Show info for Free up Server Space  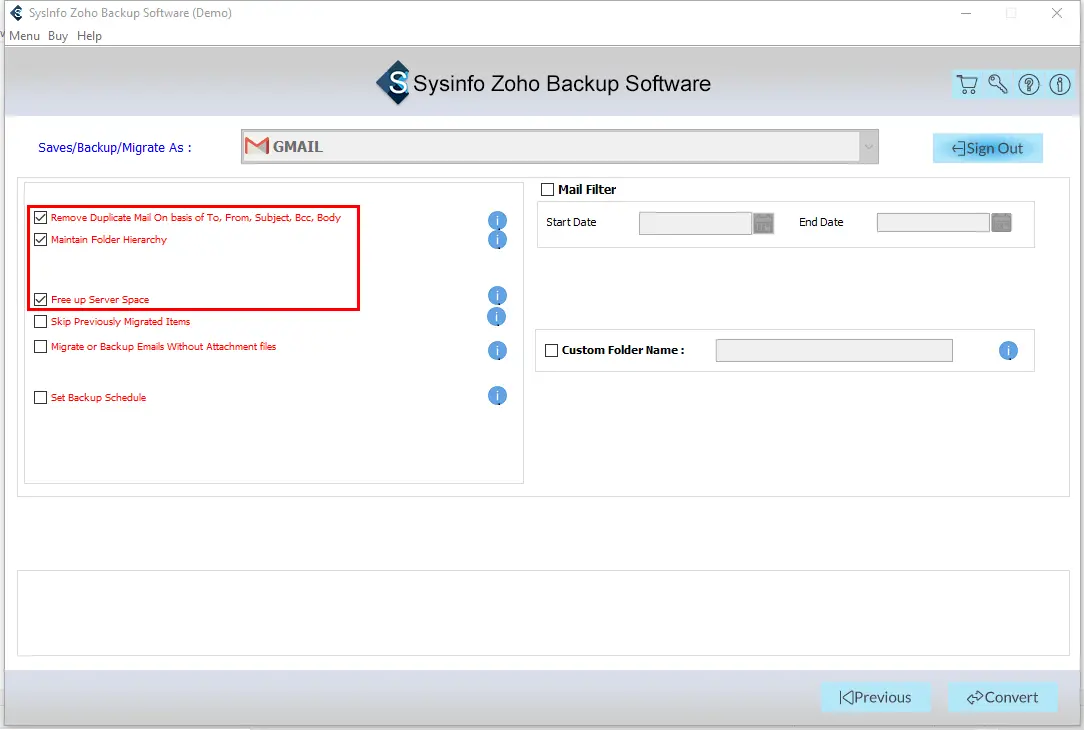497,296
